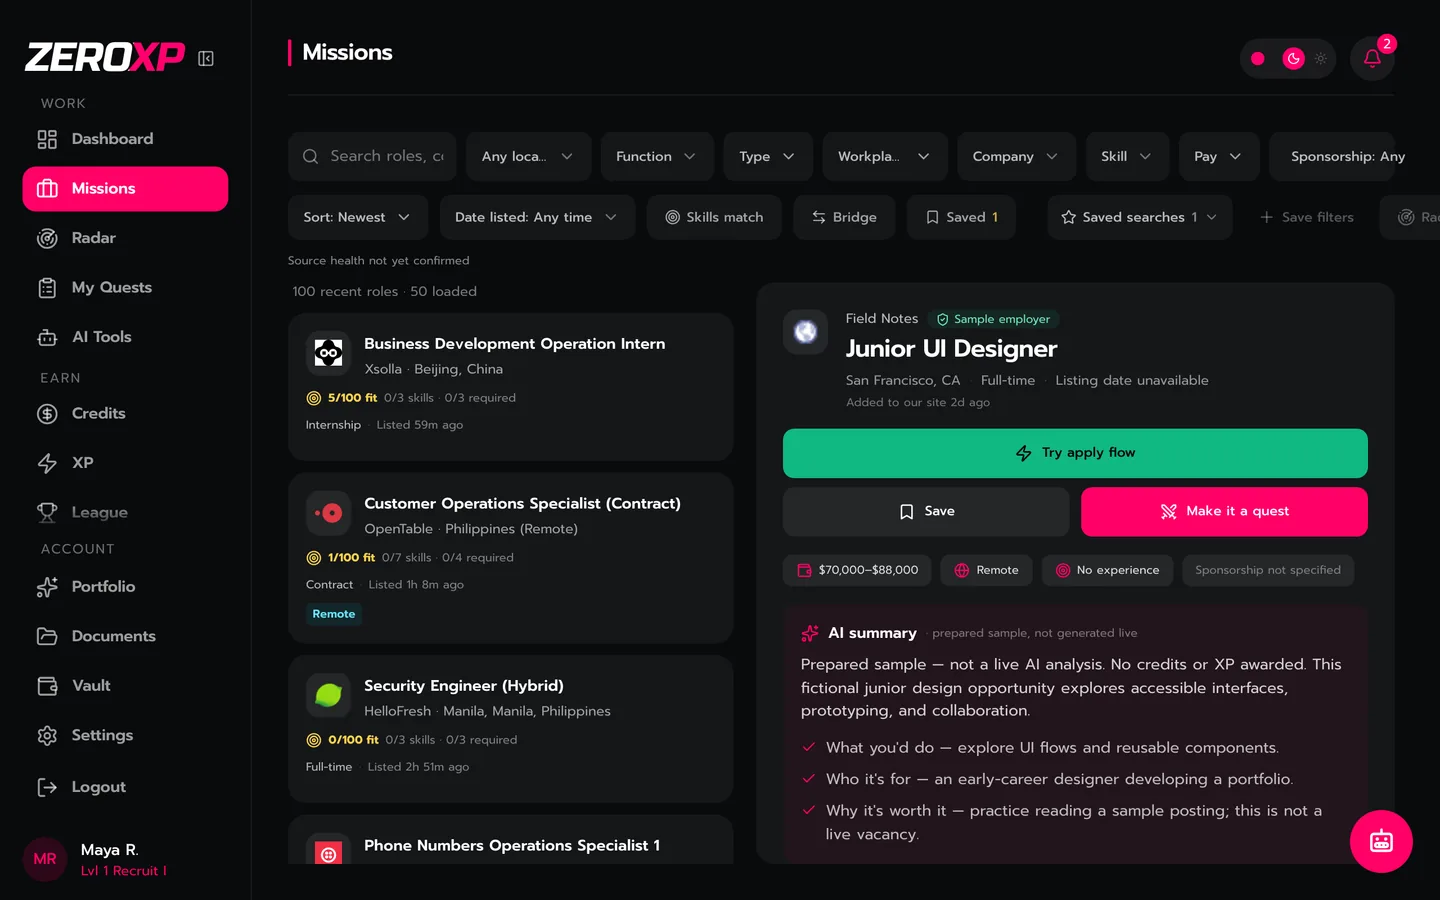This screenshot has width=1440, height=900.
Task: Click the OpenTable company logo
Action: (328, 513)
